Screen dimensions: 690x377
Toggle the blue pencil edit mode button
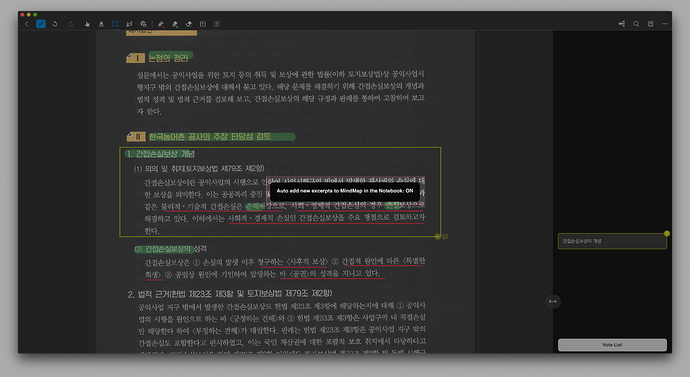pos(40,24)
